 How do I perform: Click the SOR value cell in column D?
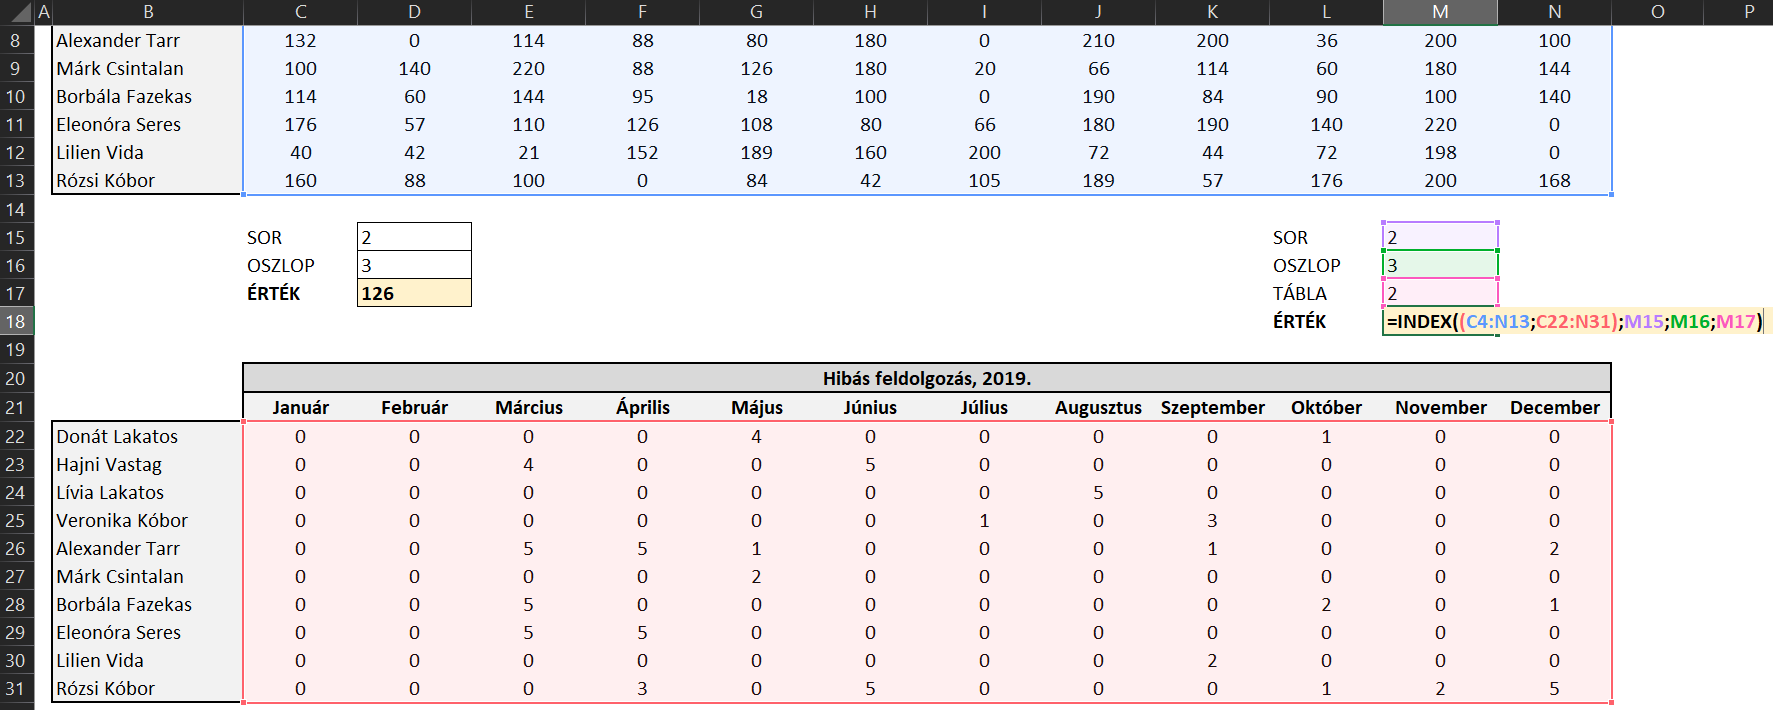(x=414, y=237)
